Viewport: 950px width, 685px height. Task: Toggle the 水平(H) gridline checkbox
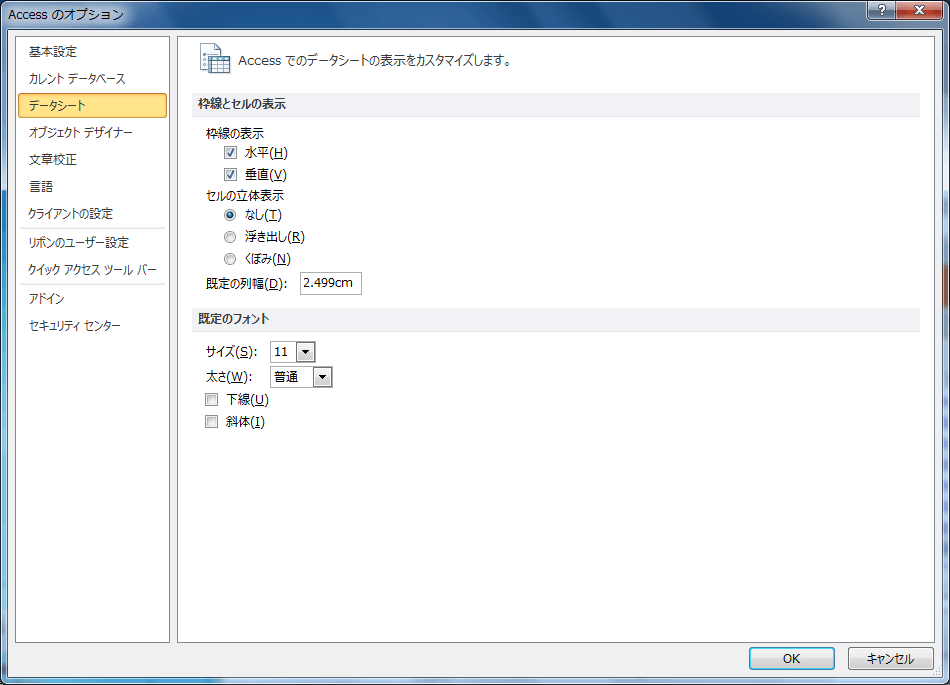click(230, 153)
